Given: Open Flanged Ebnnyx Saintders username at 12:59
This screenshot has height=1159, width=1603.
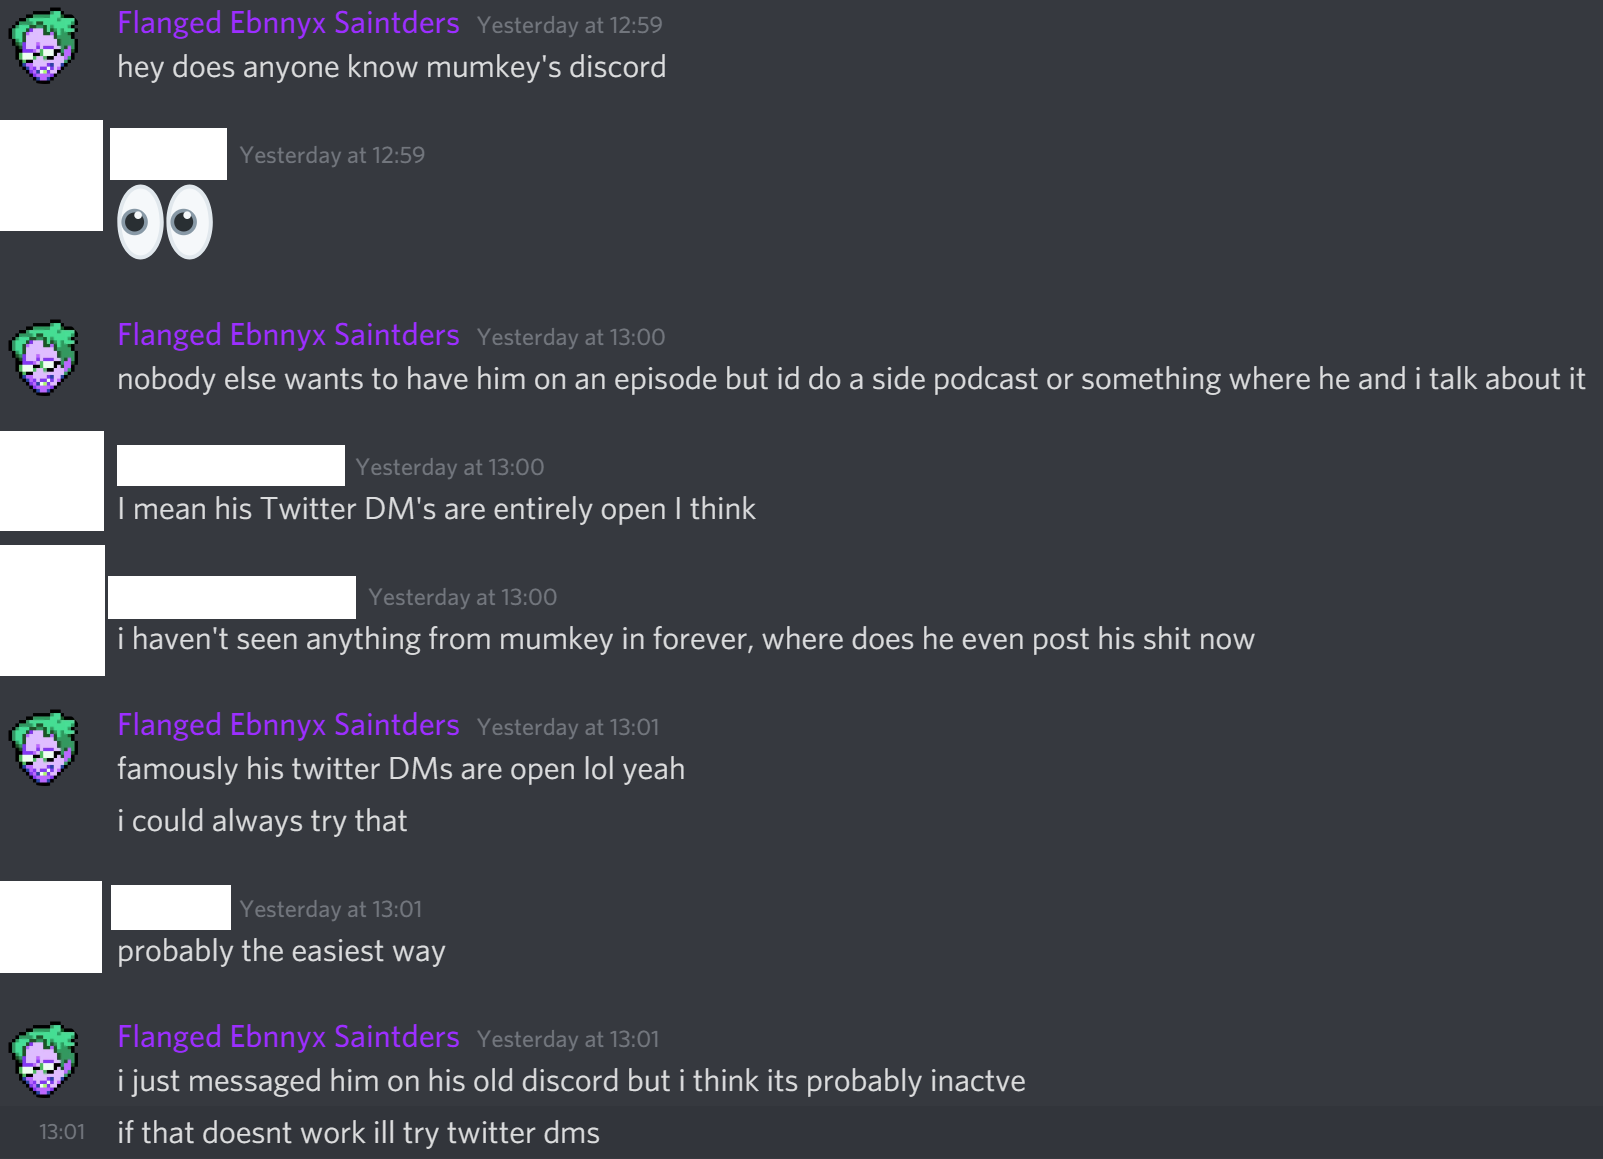Looking at the screenshot, I should pyautogui.click(x=288, y=23).
